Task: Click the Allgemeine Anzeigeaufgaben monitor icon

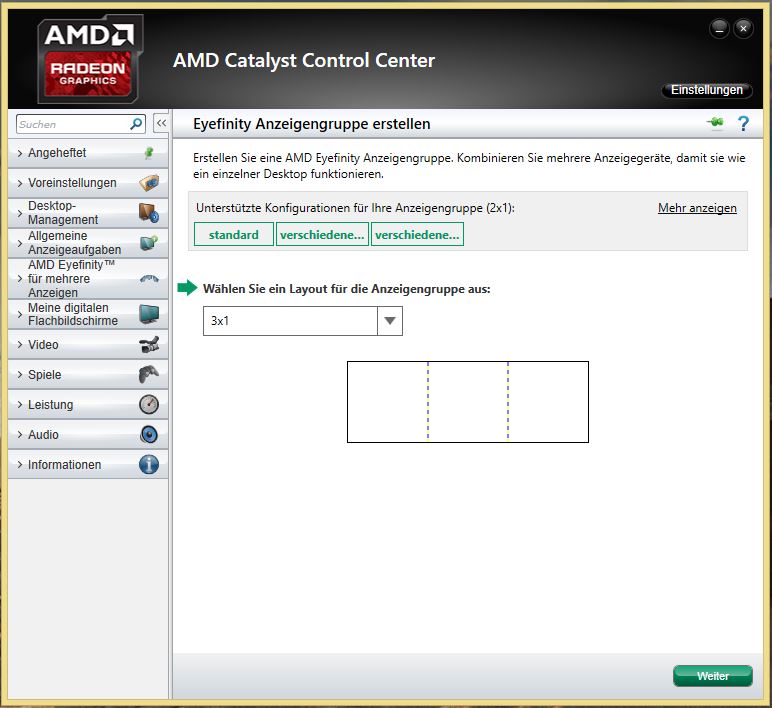Action: [149, 243]
